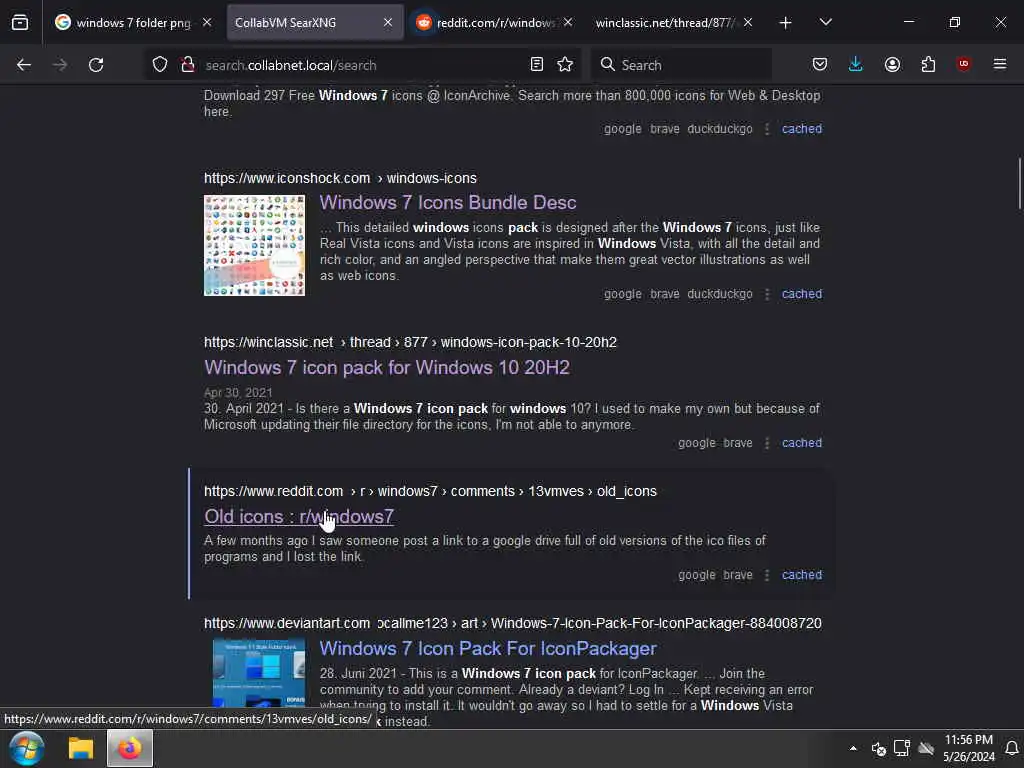Focus the toolbar Search box

click(x=682, y=65)
